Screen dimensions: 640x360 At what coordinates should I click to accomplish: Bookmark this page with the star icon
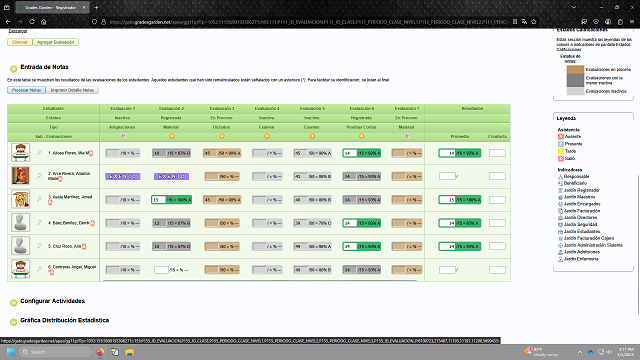pyautogui.click(x=533, y=22)
